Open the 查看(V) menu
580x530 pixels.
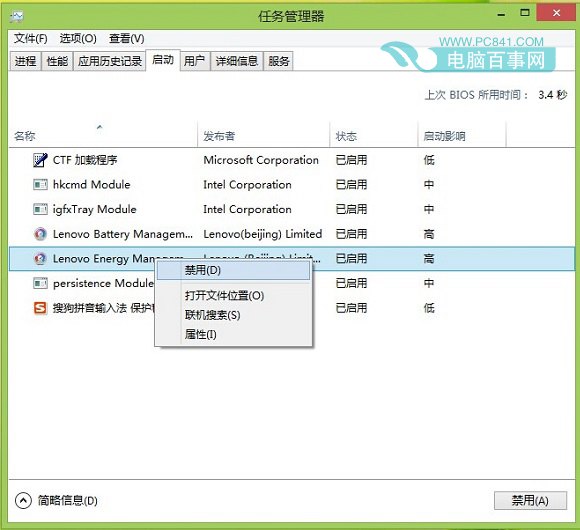tap(127, 38)
